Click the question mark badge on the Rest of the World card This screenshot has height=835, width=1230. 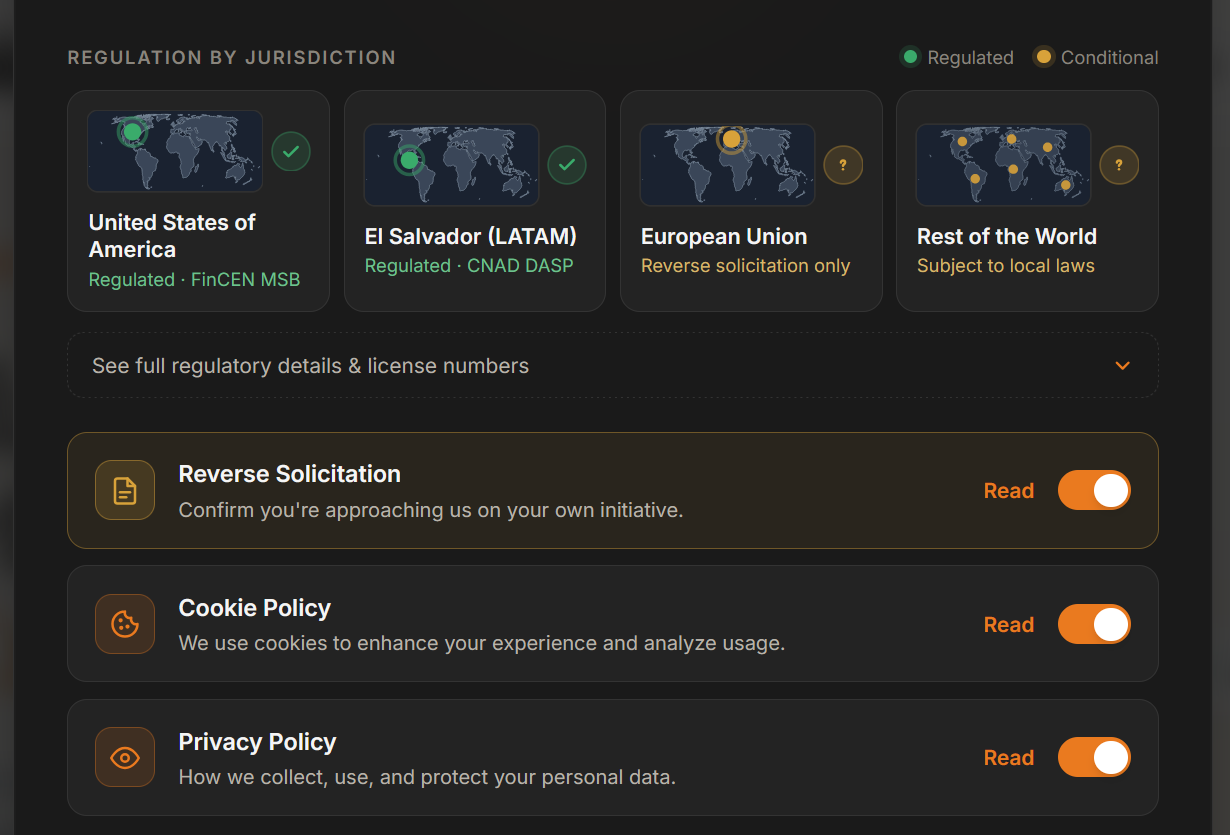[1119, 165]
